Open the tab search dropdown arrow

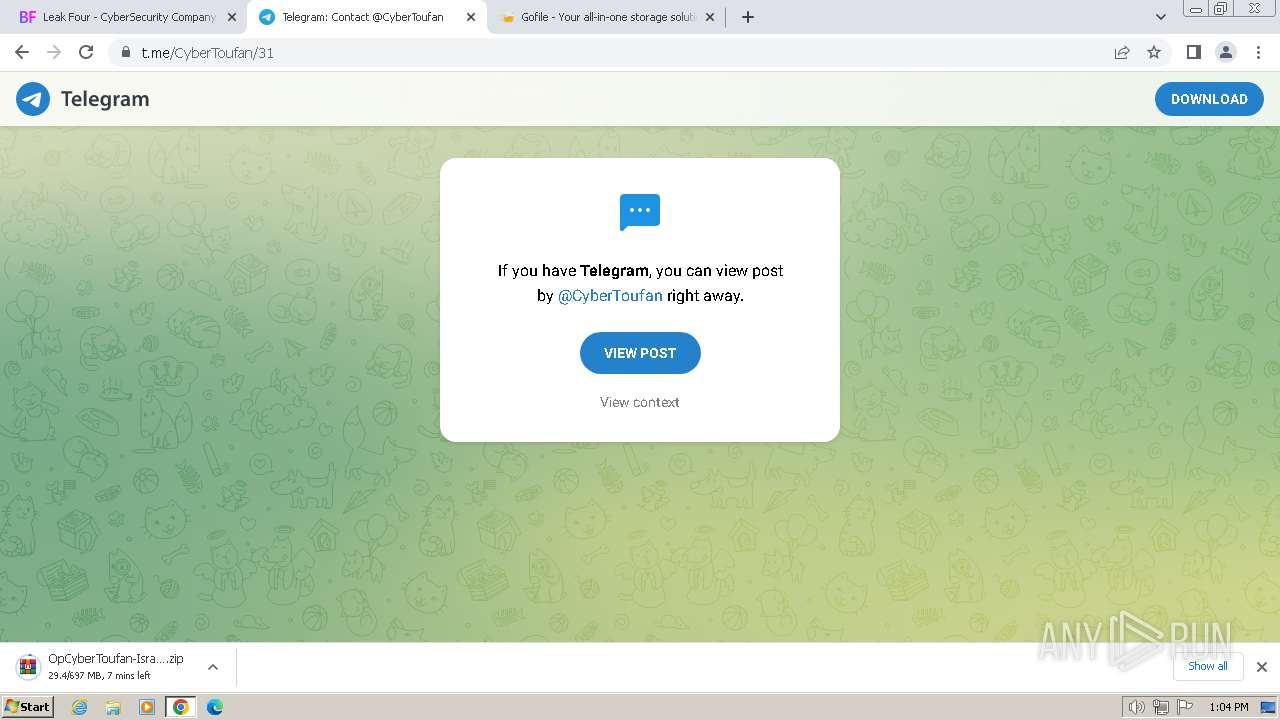click(x=1161, y=17)
